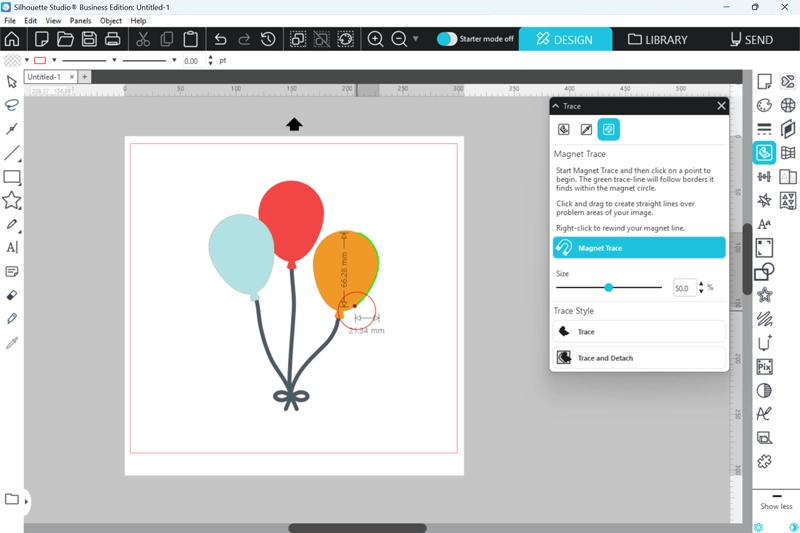Click the Trace and Detach button
The image size is (800, 533).
coord(639,357)
